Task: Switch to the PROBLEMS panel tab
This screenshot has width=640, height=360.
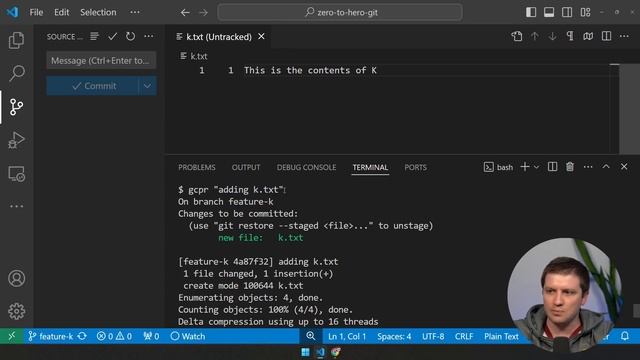Action: pos(197,167)
